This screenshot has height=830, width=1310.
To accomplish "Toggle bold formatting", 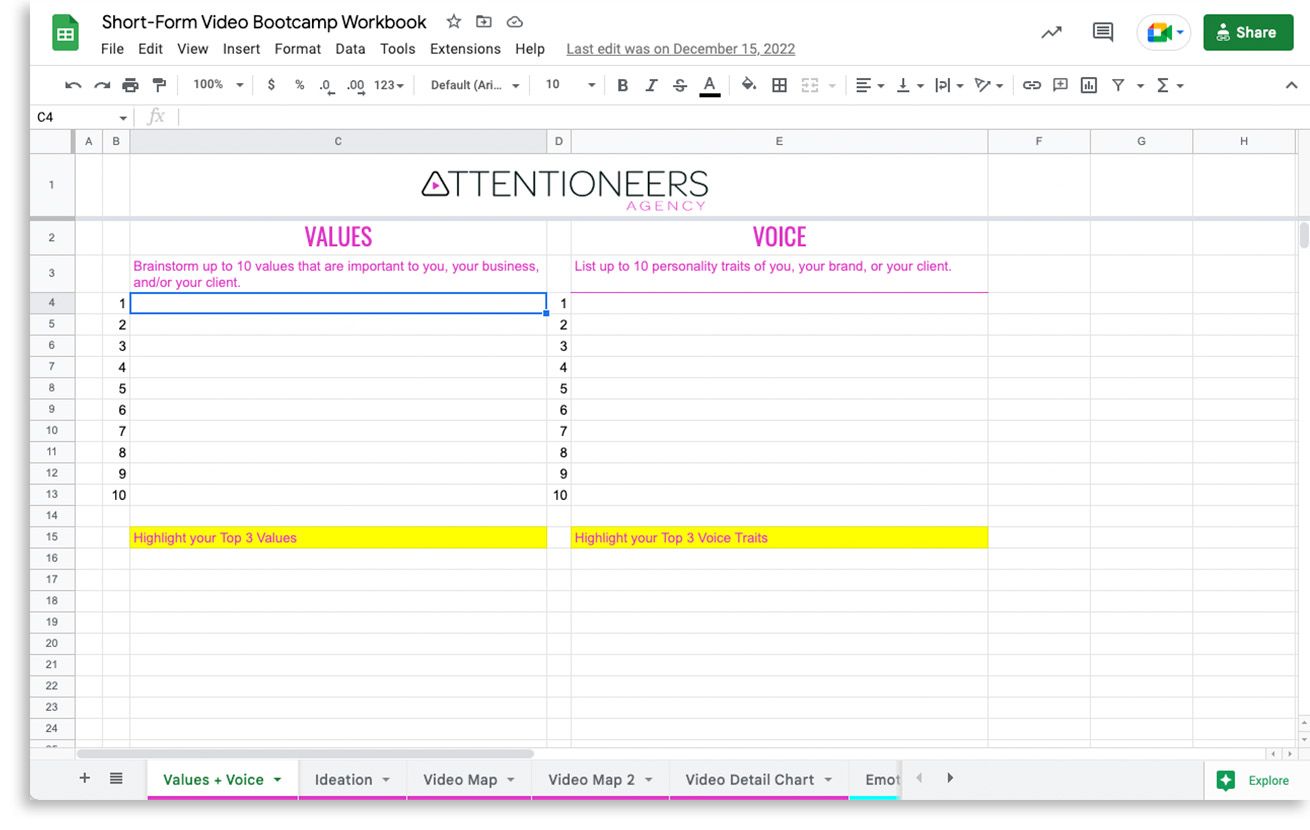I will click(x=622, y=86).
